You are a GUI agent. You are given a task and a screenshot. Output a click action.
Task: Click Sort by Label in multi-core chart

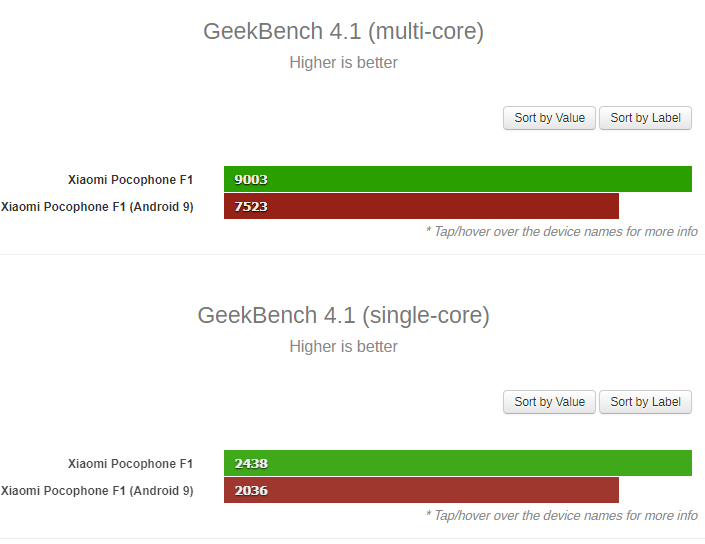645,118
